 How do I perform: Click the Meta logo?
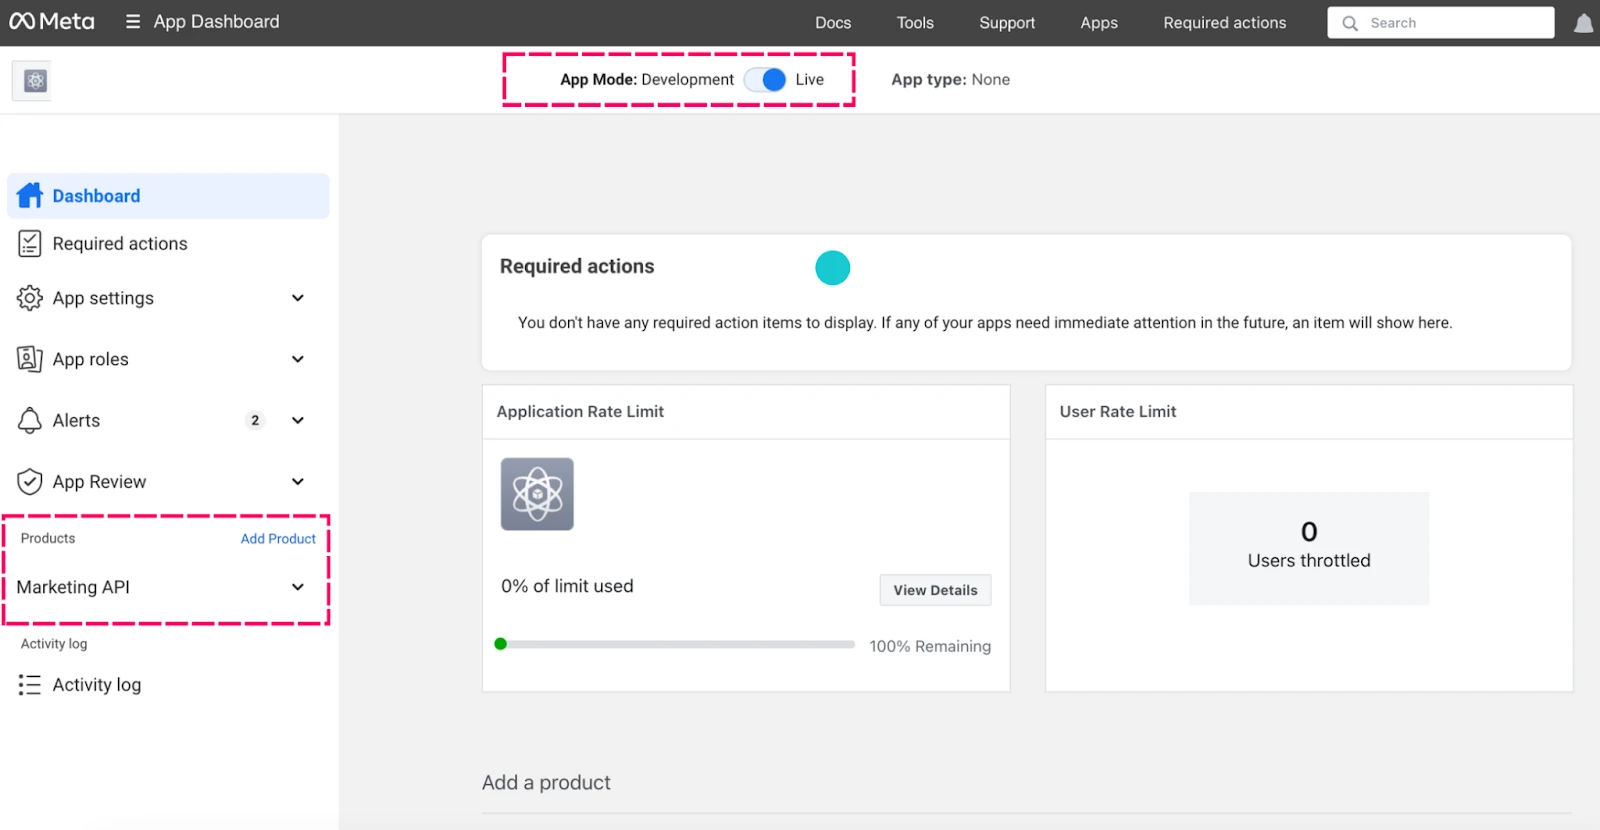coord(52,22)
